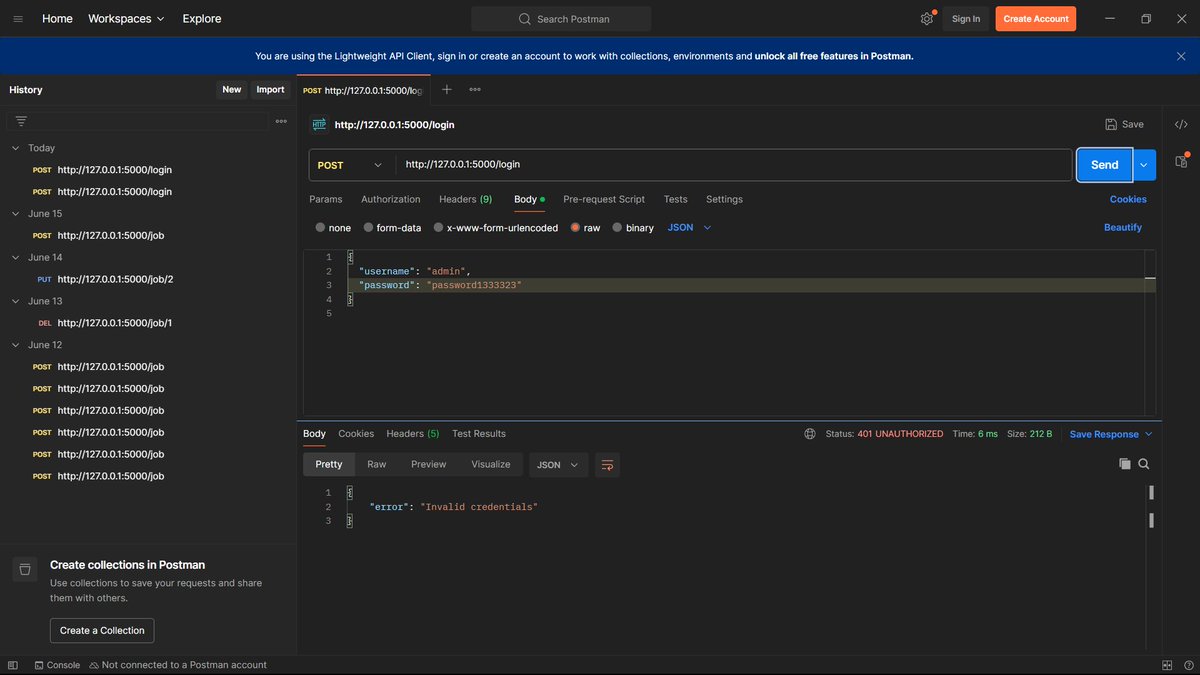The width and height of the screenshot is (1200, 675).
Task: Copy response body with copy icon
Action: pyautogui.click(x=1125, y=464)
